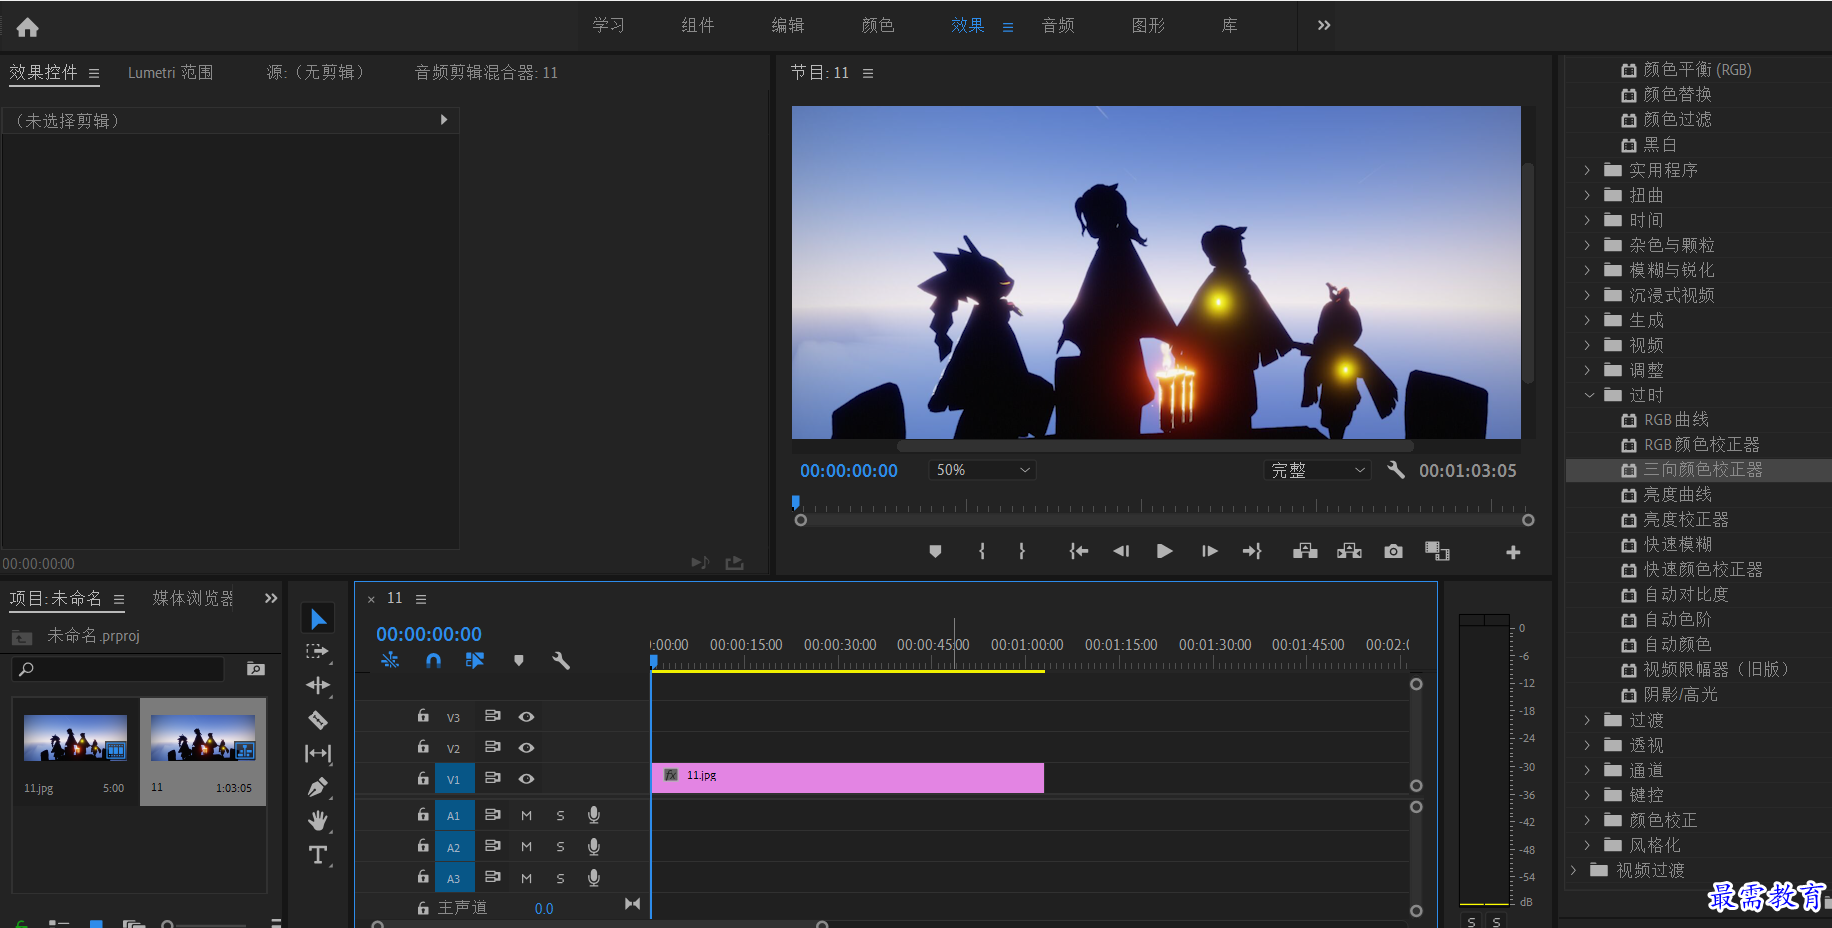This screenshot has width=1832, height=928.
Task: Solo track A2
Action: [x=560, y=847]
